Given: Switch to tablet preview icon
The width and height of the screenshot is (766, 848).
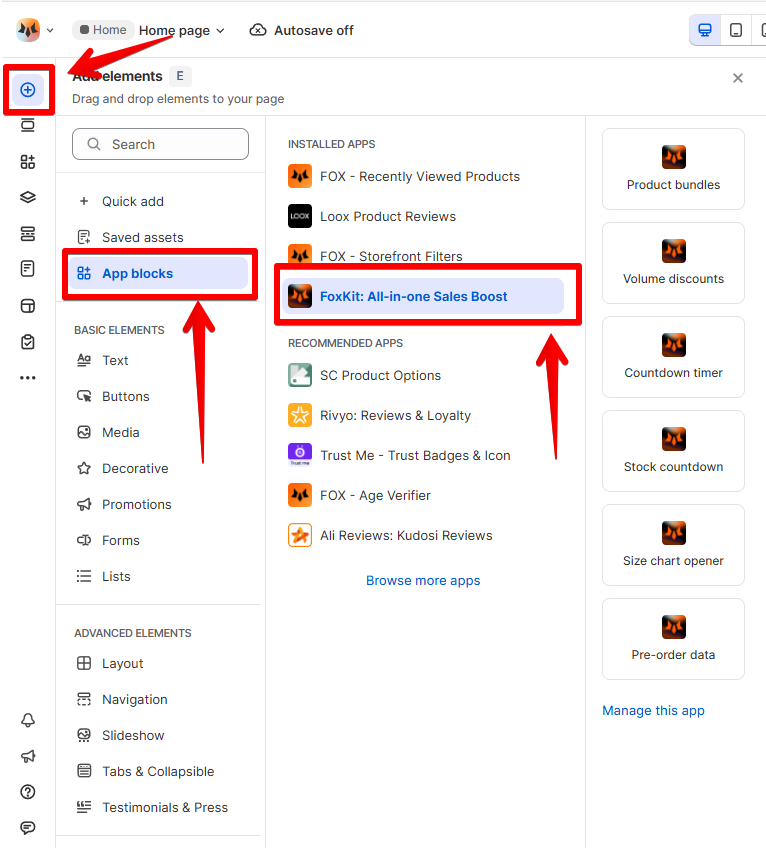Looking at the screenshot, I should coord(736,30).
